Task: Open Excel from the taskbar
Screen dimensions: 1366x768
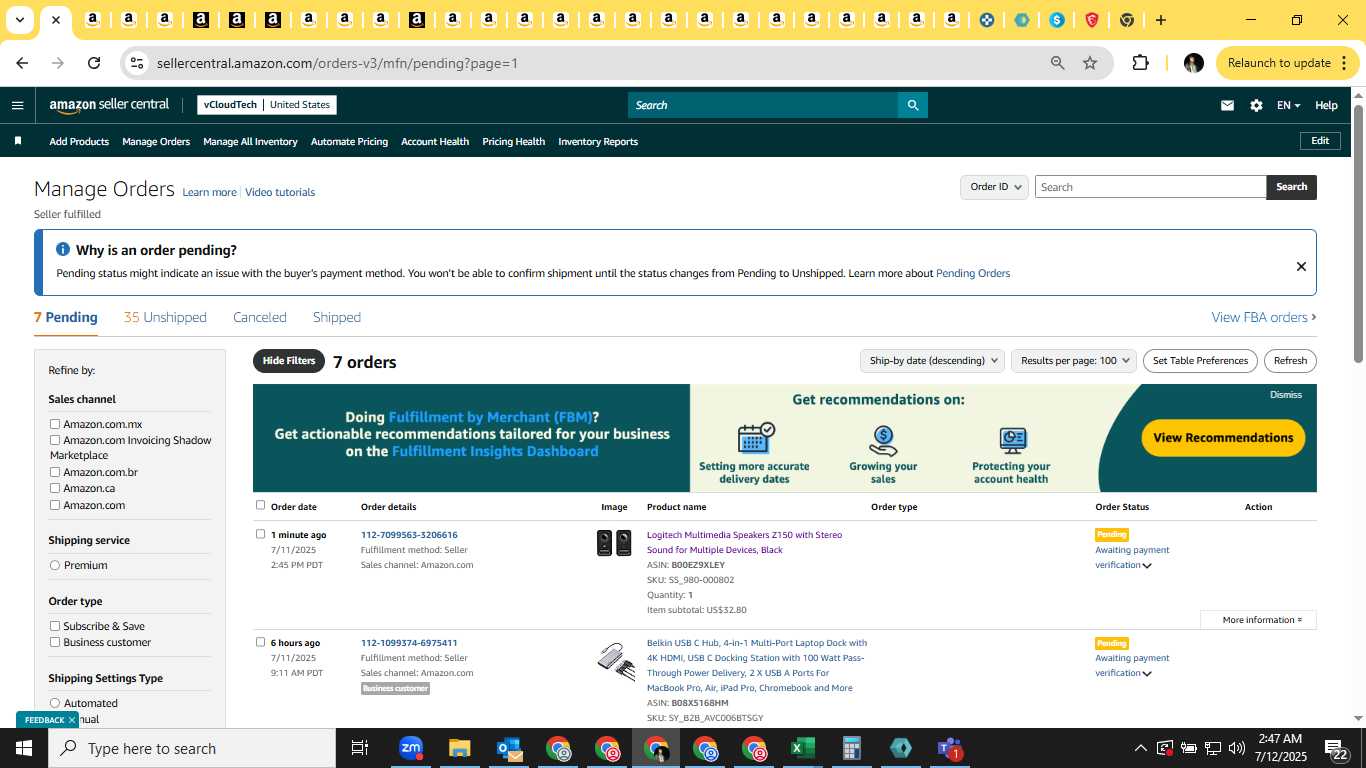Action: 803,748
